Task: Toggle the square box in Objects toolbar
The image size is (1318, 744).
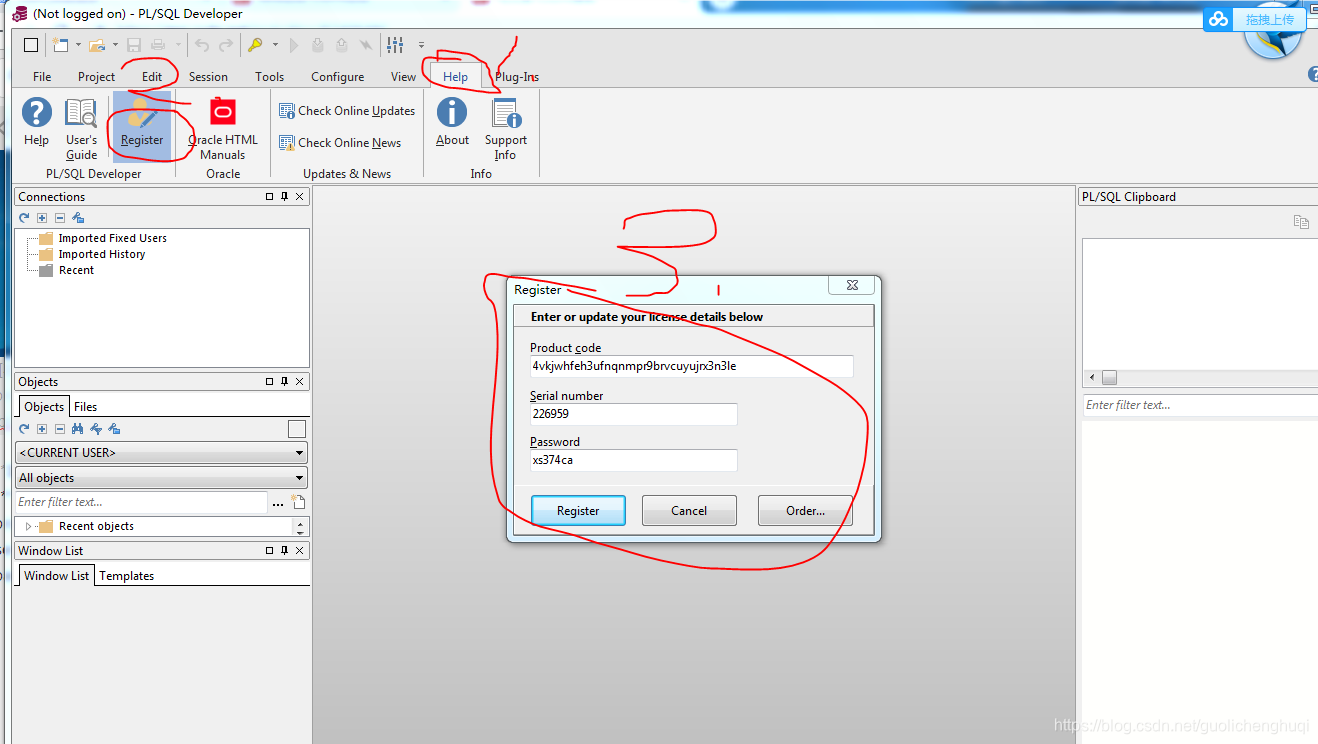Action: pos(297,429)
